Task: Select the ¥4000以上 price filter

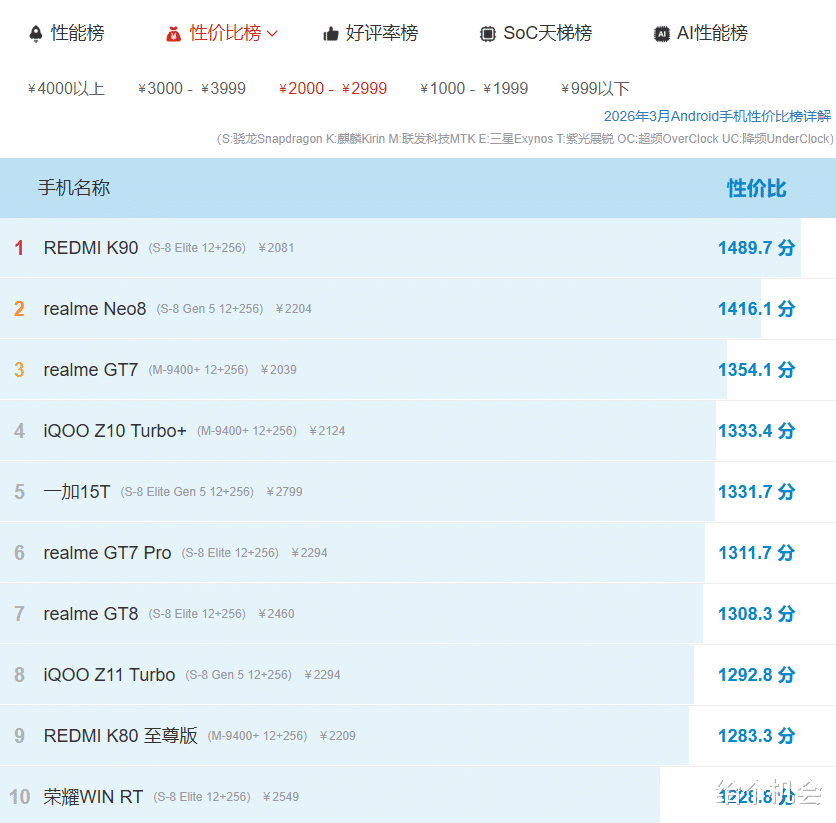Action: pos(67,88)
